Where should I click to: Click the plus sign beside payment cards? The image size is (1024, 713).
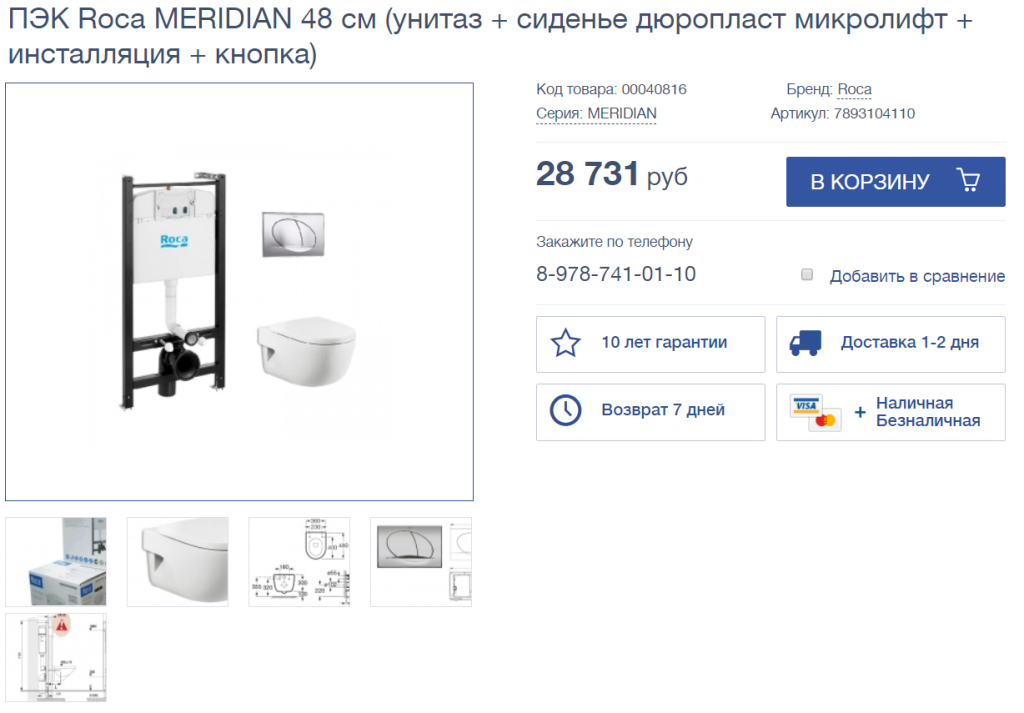[860, 412]
